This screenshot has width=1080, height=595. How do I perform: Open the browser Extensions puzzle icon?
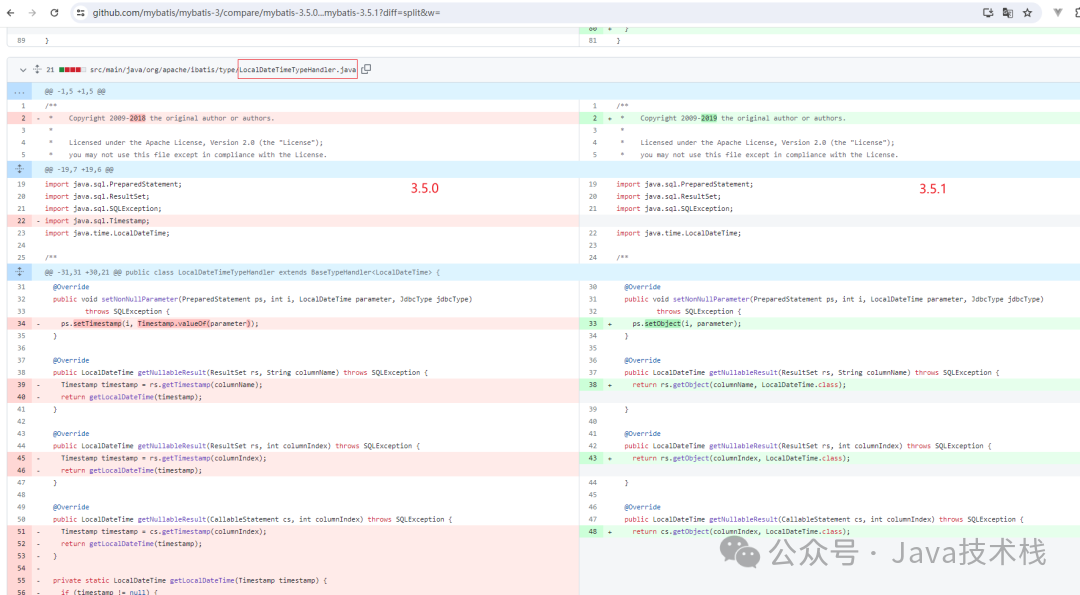[x=1077, y=13]
